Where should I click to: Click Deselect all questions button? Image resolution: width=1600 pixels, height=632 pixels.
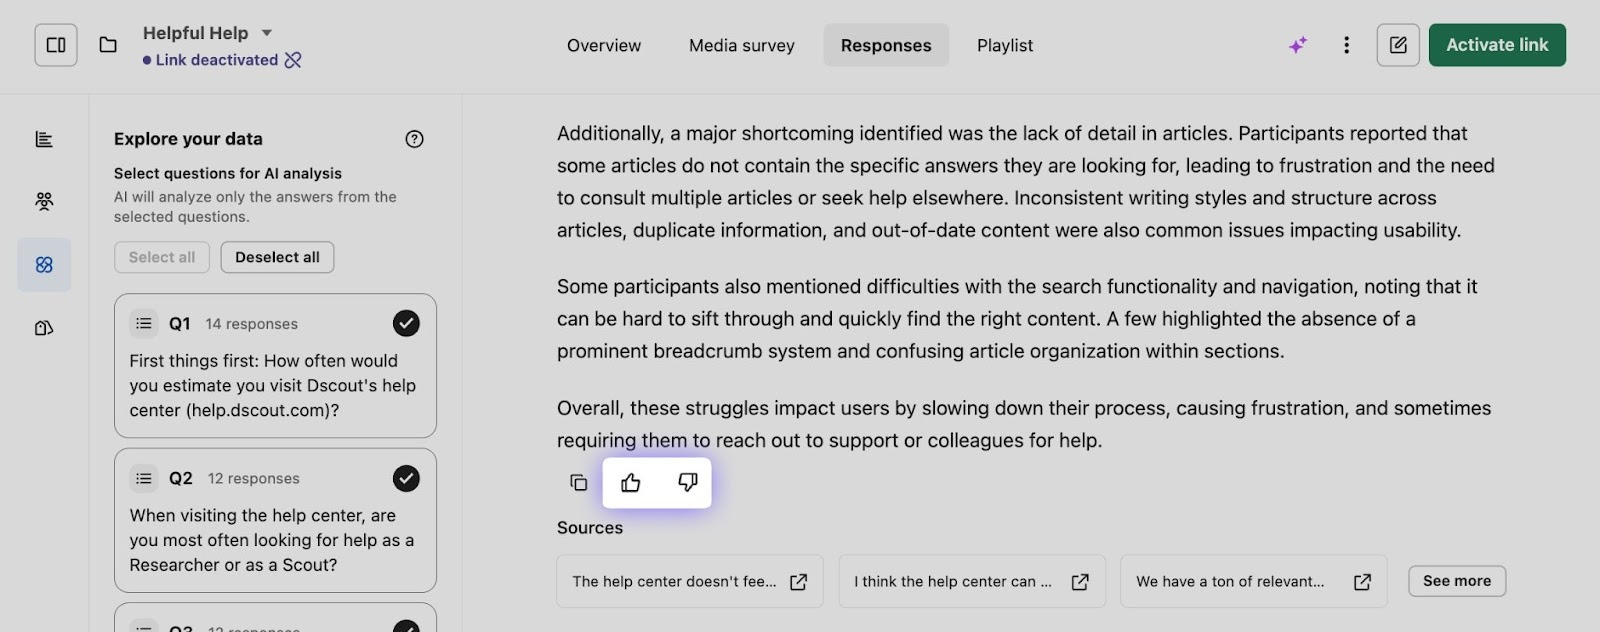pyautogui.click(x=277, y=257)
